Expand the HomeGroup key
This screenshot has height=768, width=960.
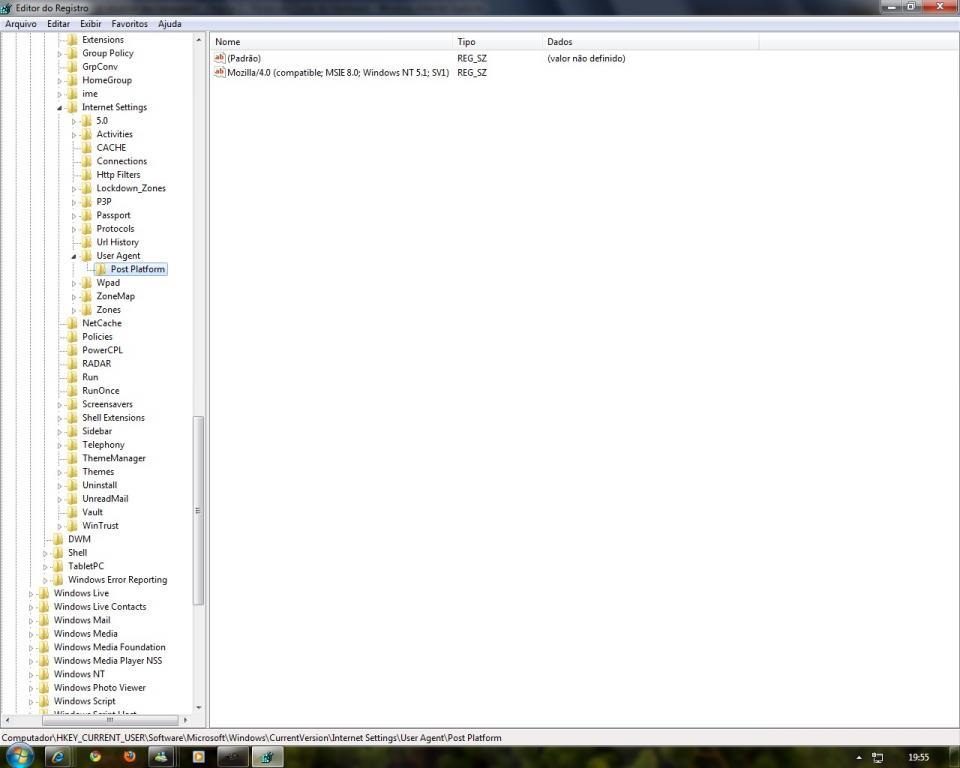(x=59, y=81)
